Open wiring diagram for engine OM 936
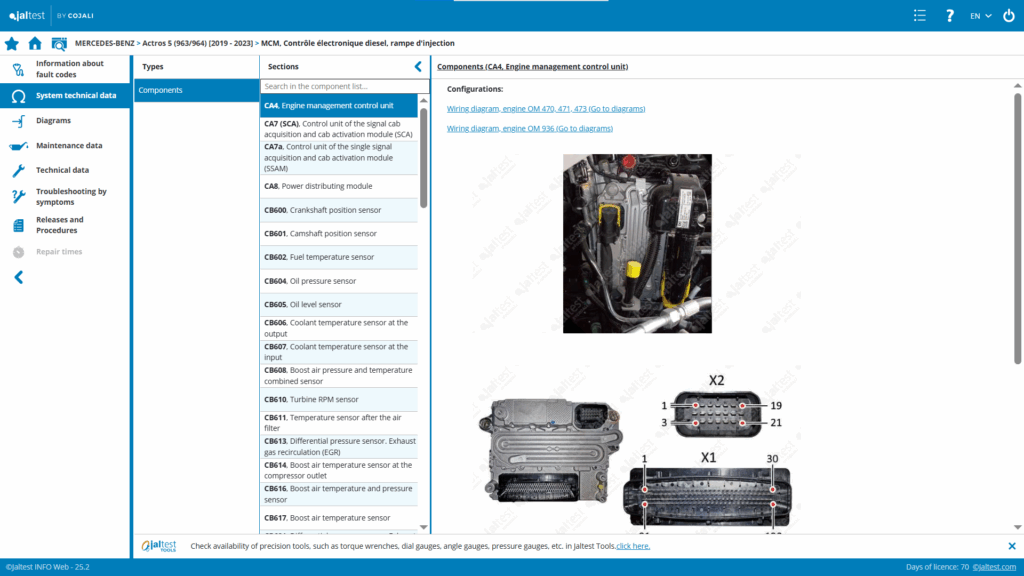This screenshot has width=1024, height=576. (x=529, y=129)
